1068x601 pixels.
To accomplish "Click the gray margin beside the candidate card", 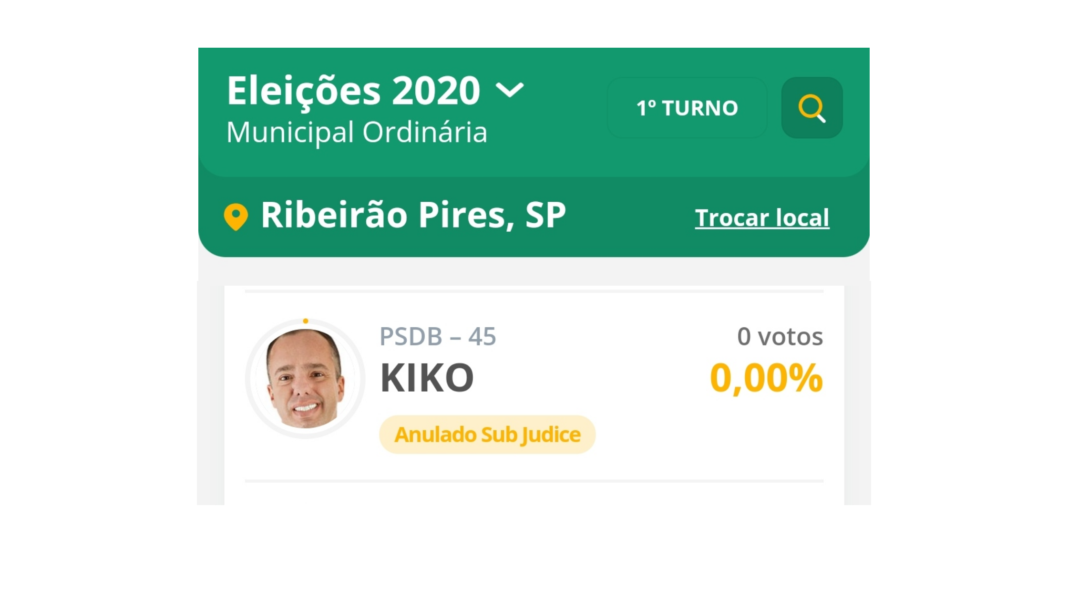I will click(857, 400).
